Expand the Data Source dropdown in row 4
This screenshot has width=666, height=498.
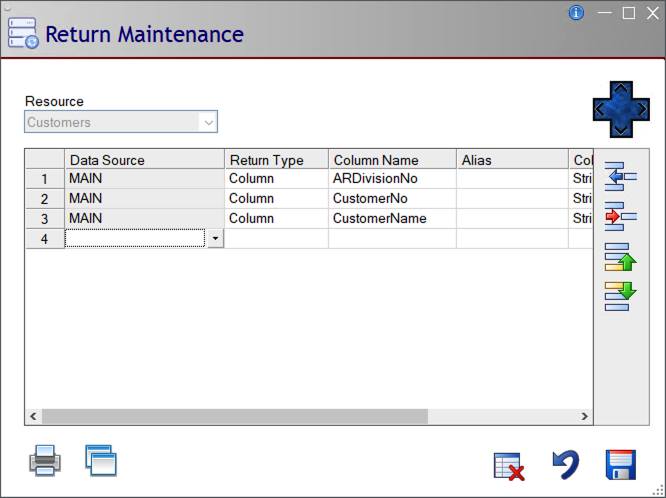point(215,239)
